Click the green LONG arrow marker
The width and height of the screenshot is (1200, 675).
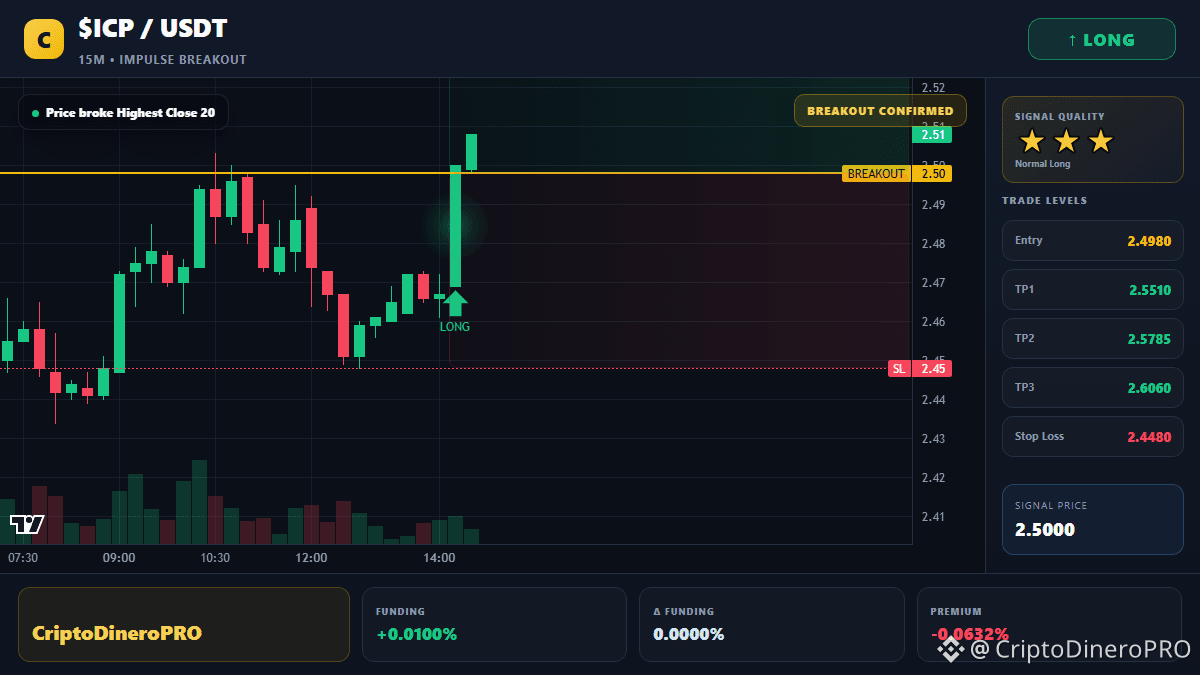455,302
